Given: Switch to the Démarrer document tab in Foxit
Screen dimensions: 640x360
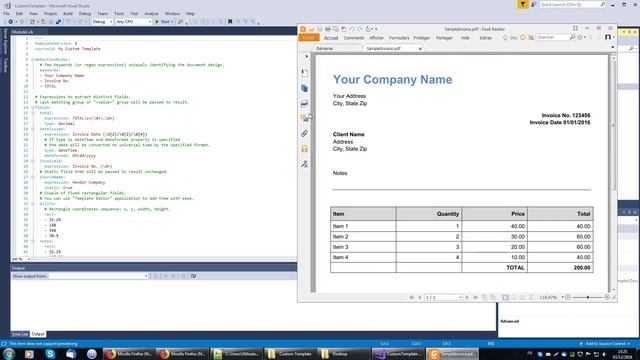Looking at the screenshot, I should pyautogui.click(x=325, y=49).
